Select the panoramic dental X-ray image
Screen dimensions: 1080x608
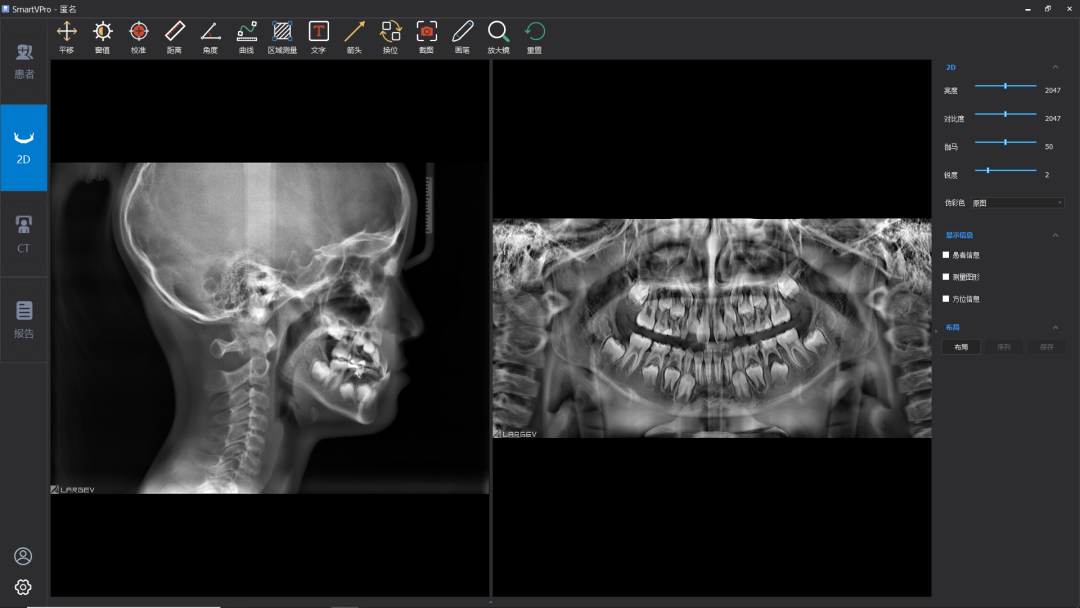click(x=712, y=328)
